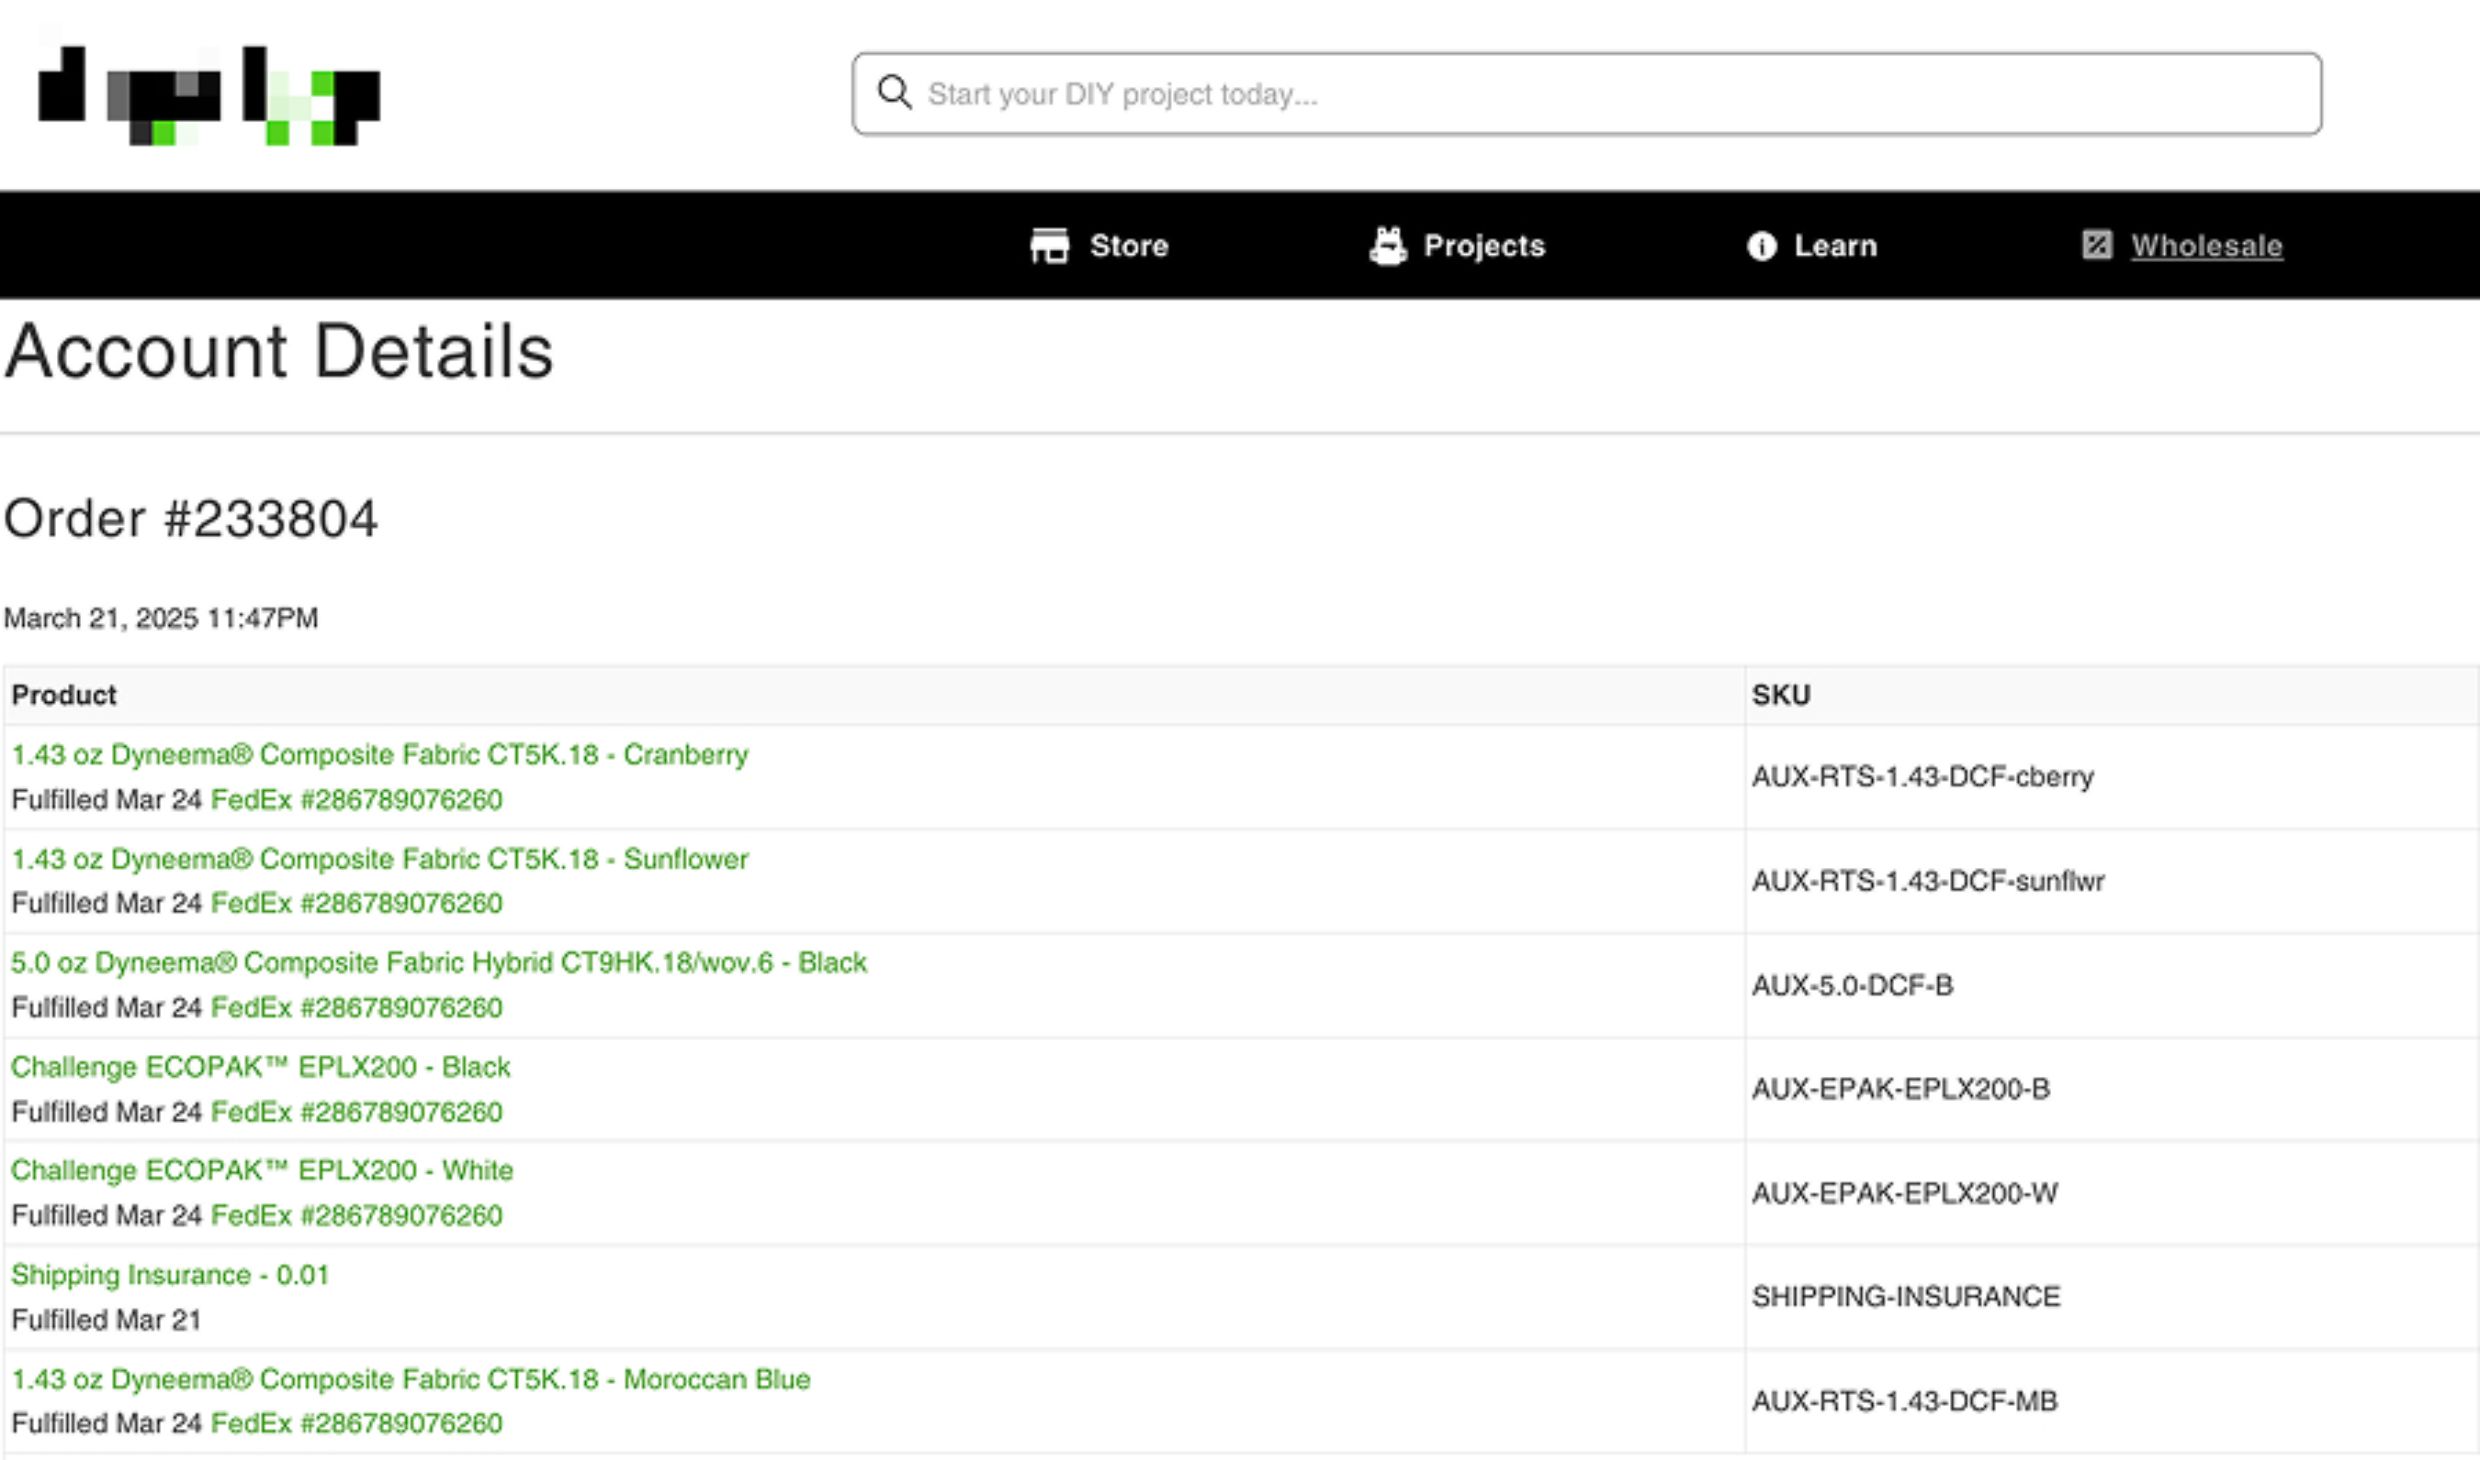
Task: Click the magnifier search icon
Action: point(894,93)
